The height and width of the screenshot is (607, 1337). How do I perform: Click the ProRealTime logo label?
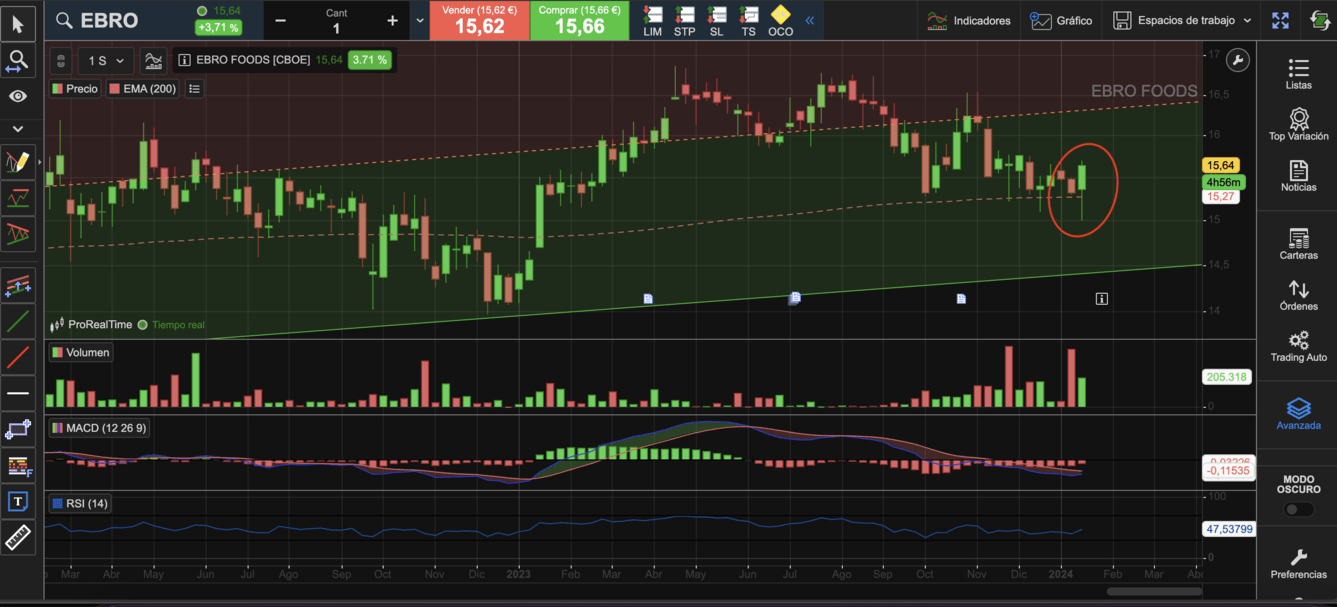click(x=91, y=325)
